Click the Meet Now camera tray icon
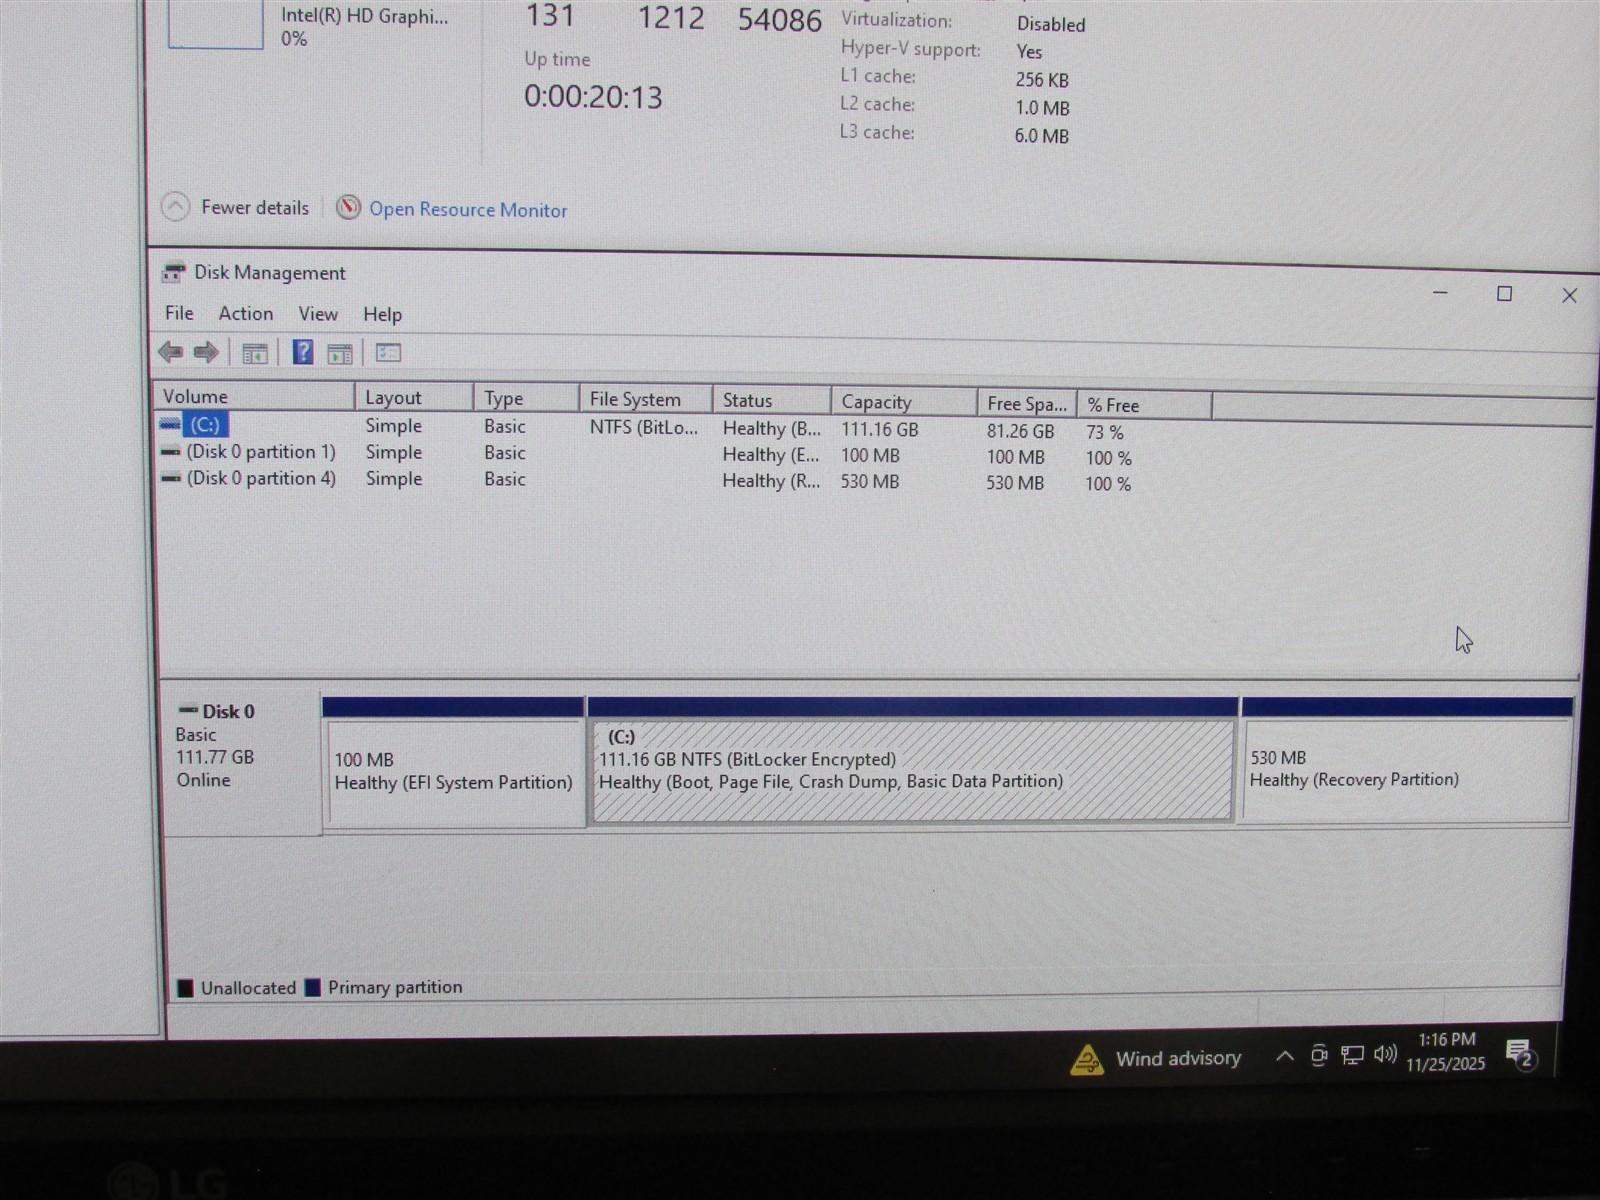The image size is (1600, 1200). (1319, 1055)
